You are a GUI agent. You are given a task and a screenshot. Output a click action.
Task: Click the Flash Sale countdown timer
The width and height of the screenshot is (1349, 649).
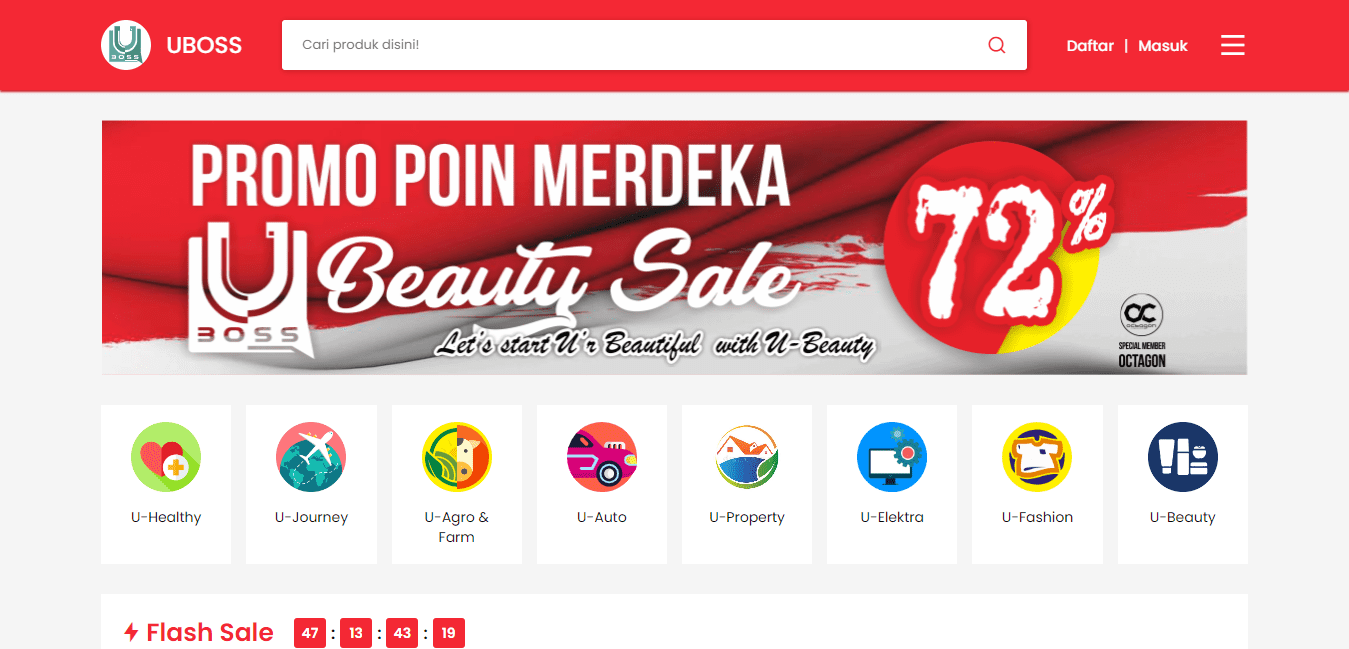coord(379,633)
